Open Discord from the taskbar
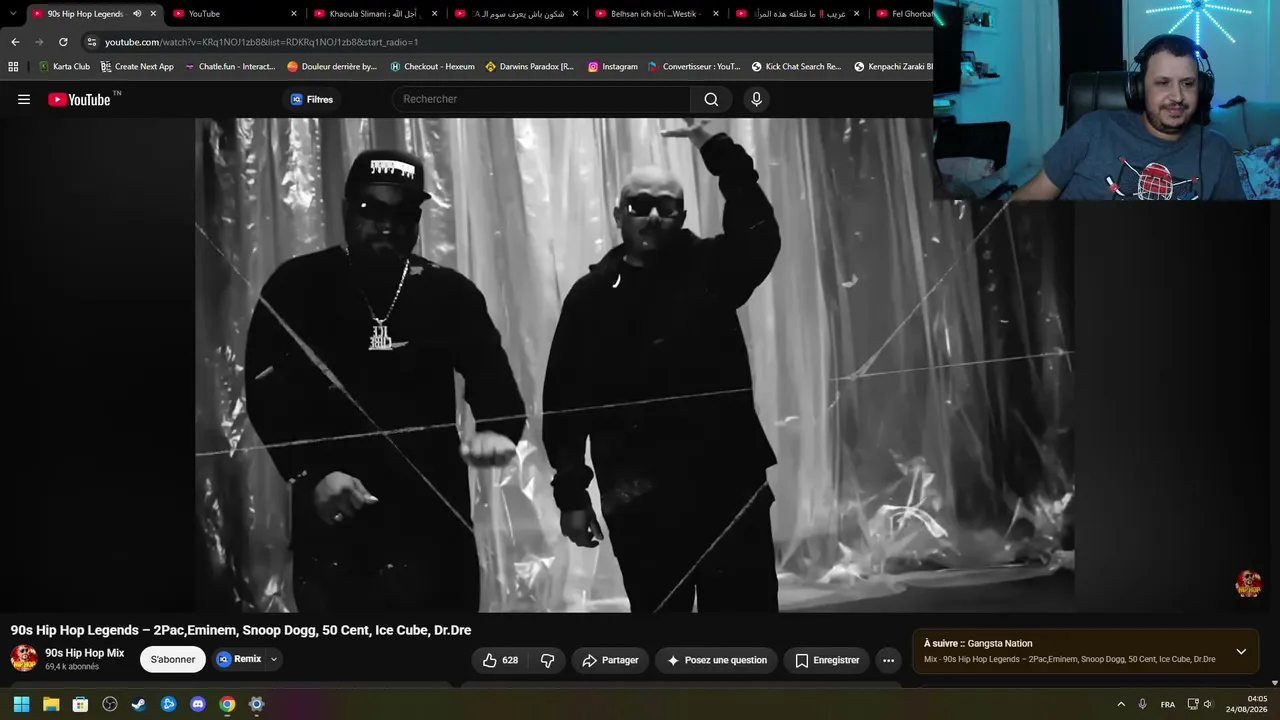The height and width of the screenshot is (720, 1280). pos(198,704)
